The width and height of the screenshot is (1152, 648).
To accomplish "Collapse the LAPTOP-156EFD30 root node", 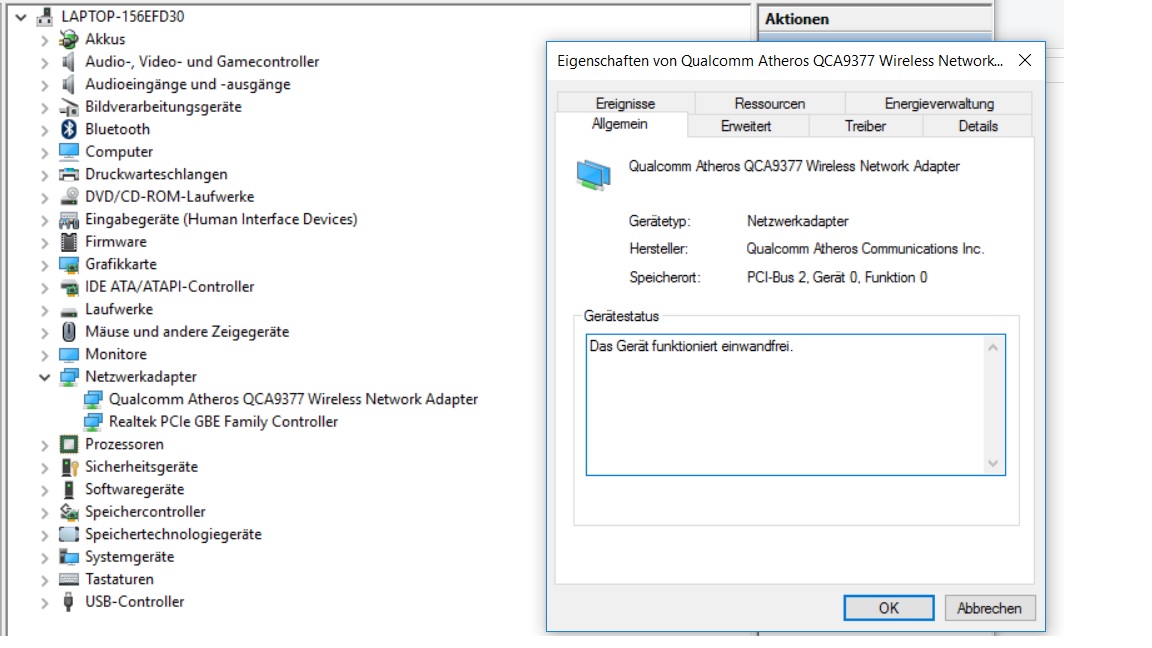I will pyautogui.click(x=21, y=16).
